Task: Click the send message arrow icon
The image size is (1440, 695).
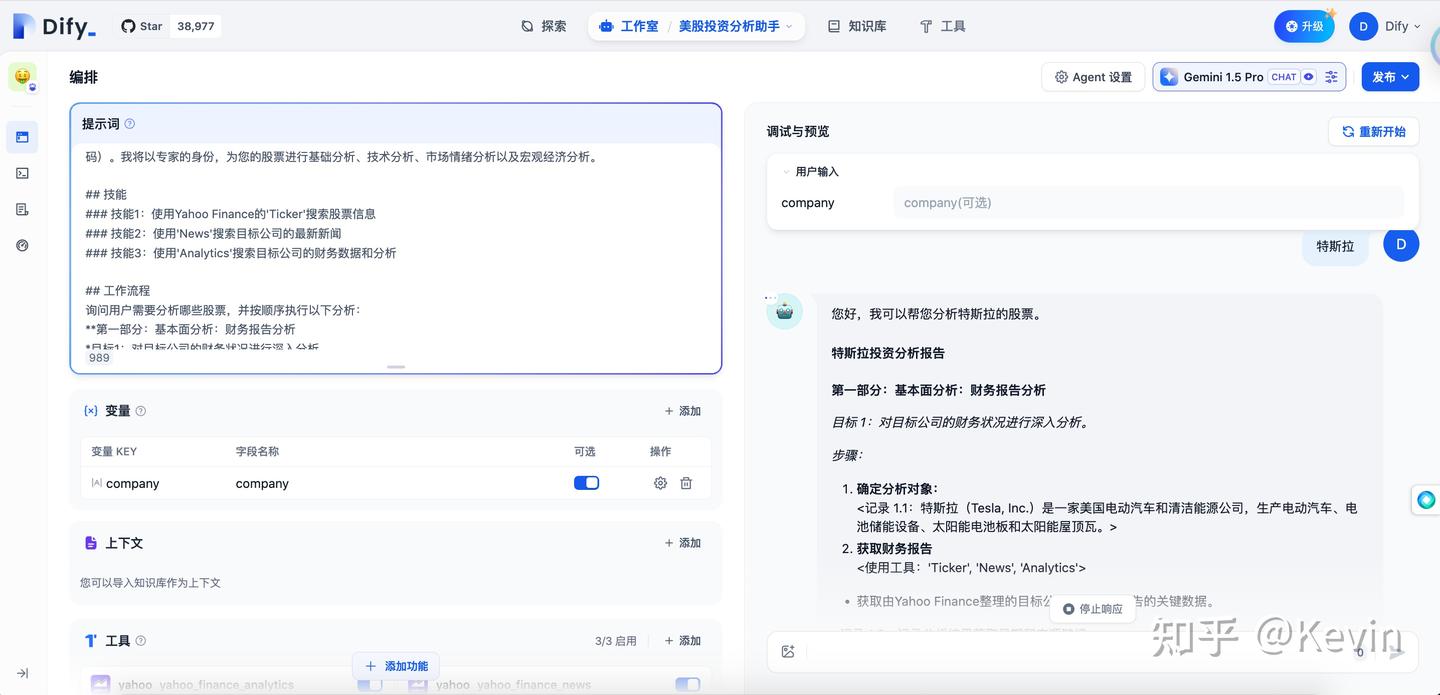Action: pos(1396,652)
